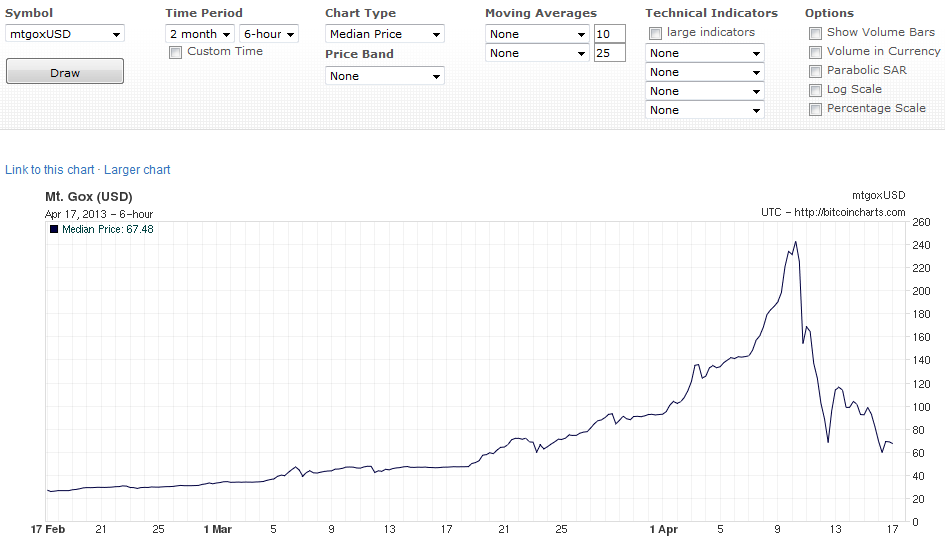Click the 1 Apr x-axis label
945x547 pixels.
(x=664, y=529)
